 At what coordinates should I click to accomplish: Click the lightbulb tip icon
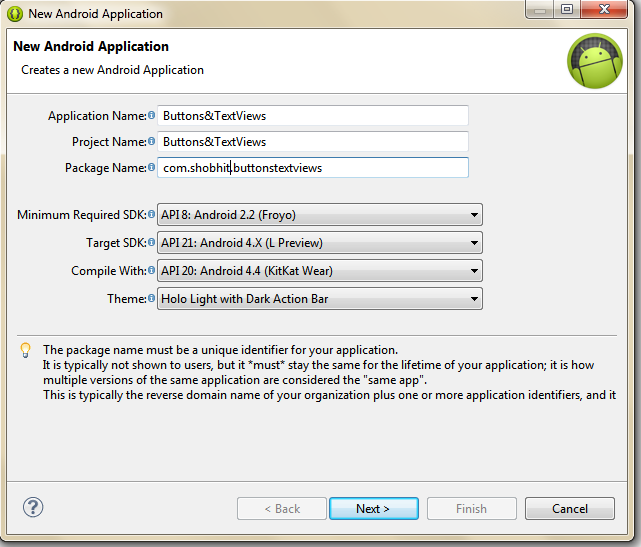point(25,350)
